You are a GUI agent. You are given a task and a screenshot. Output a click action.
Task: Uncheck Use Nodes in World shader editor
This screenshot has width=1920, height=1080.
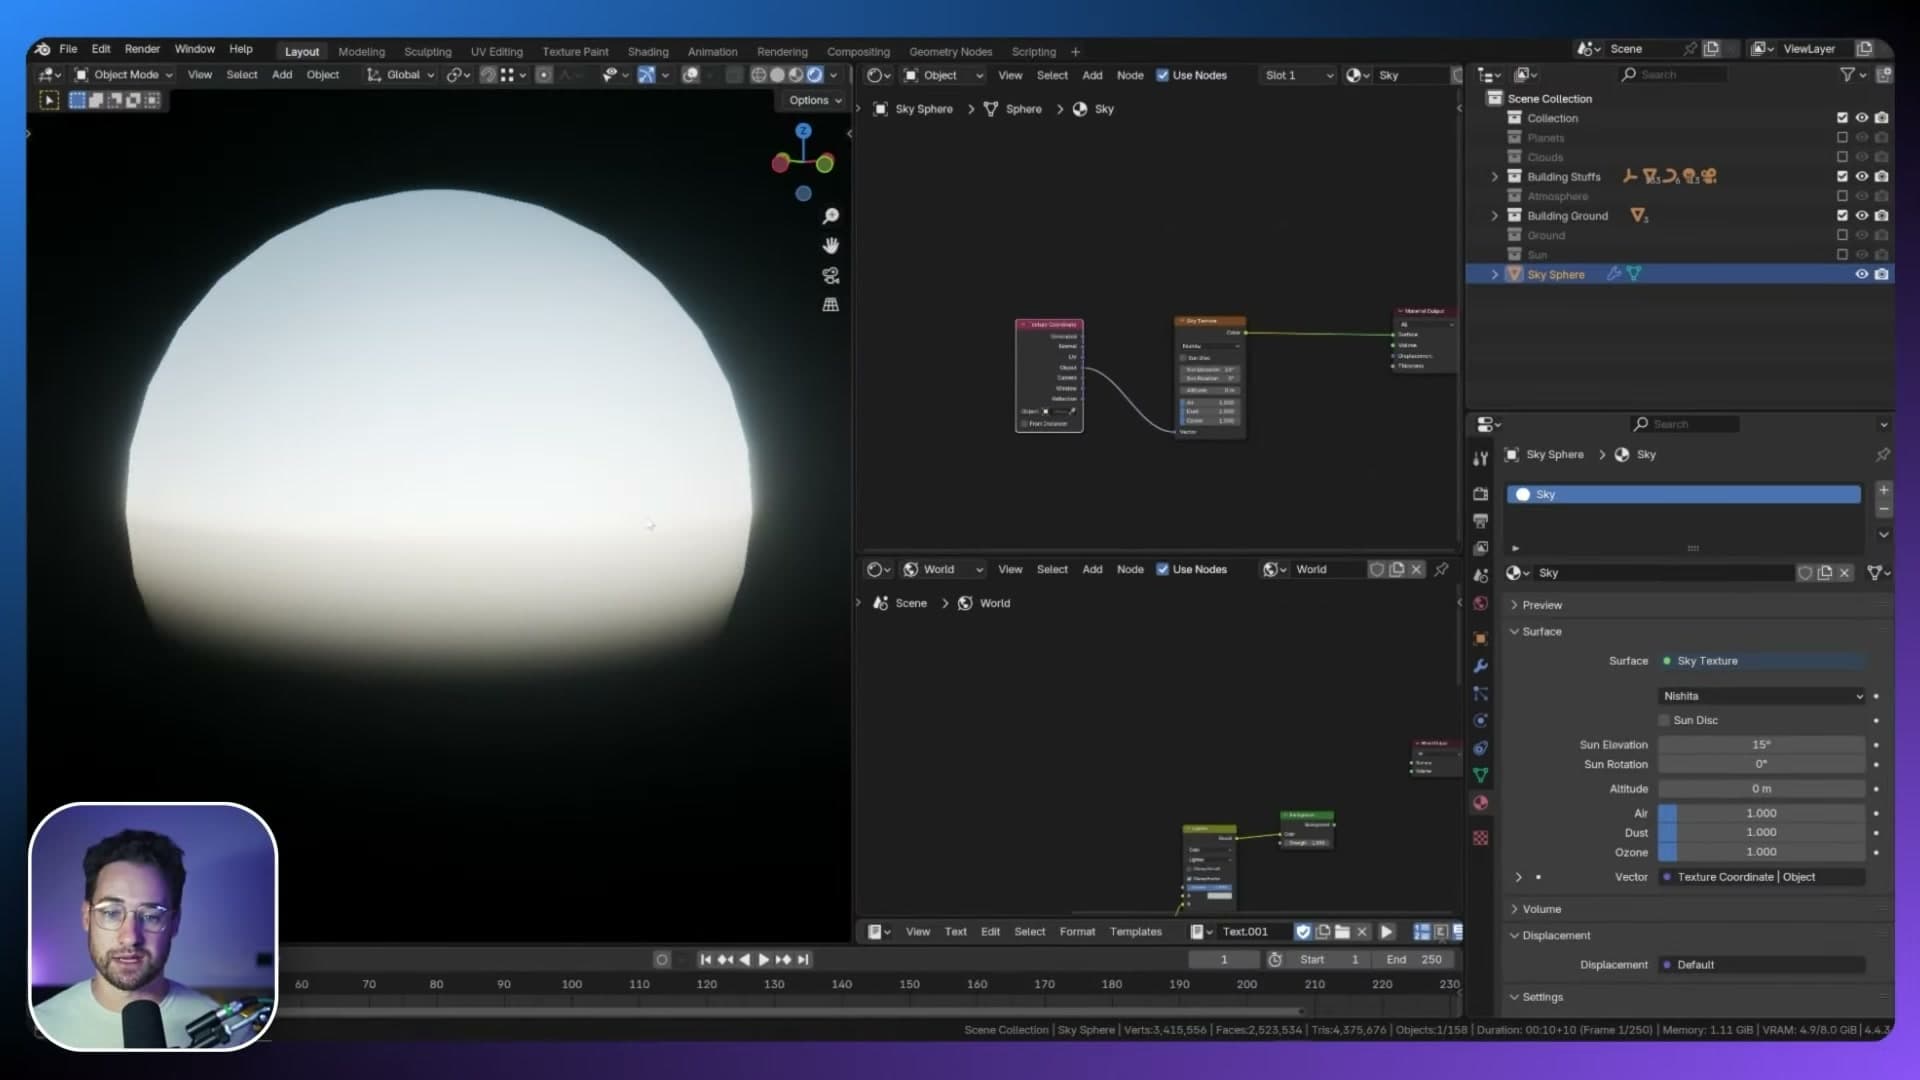[x=1162, y=569]
